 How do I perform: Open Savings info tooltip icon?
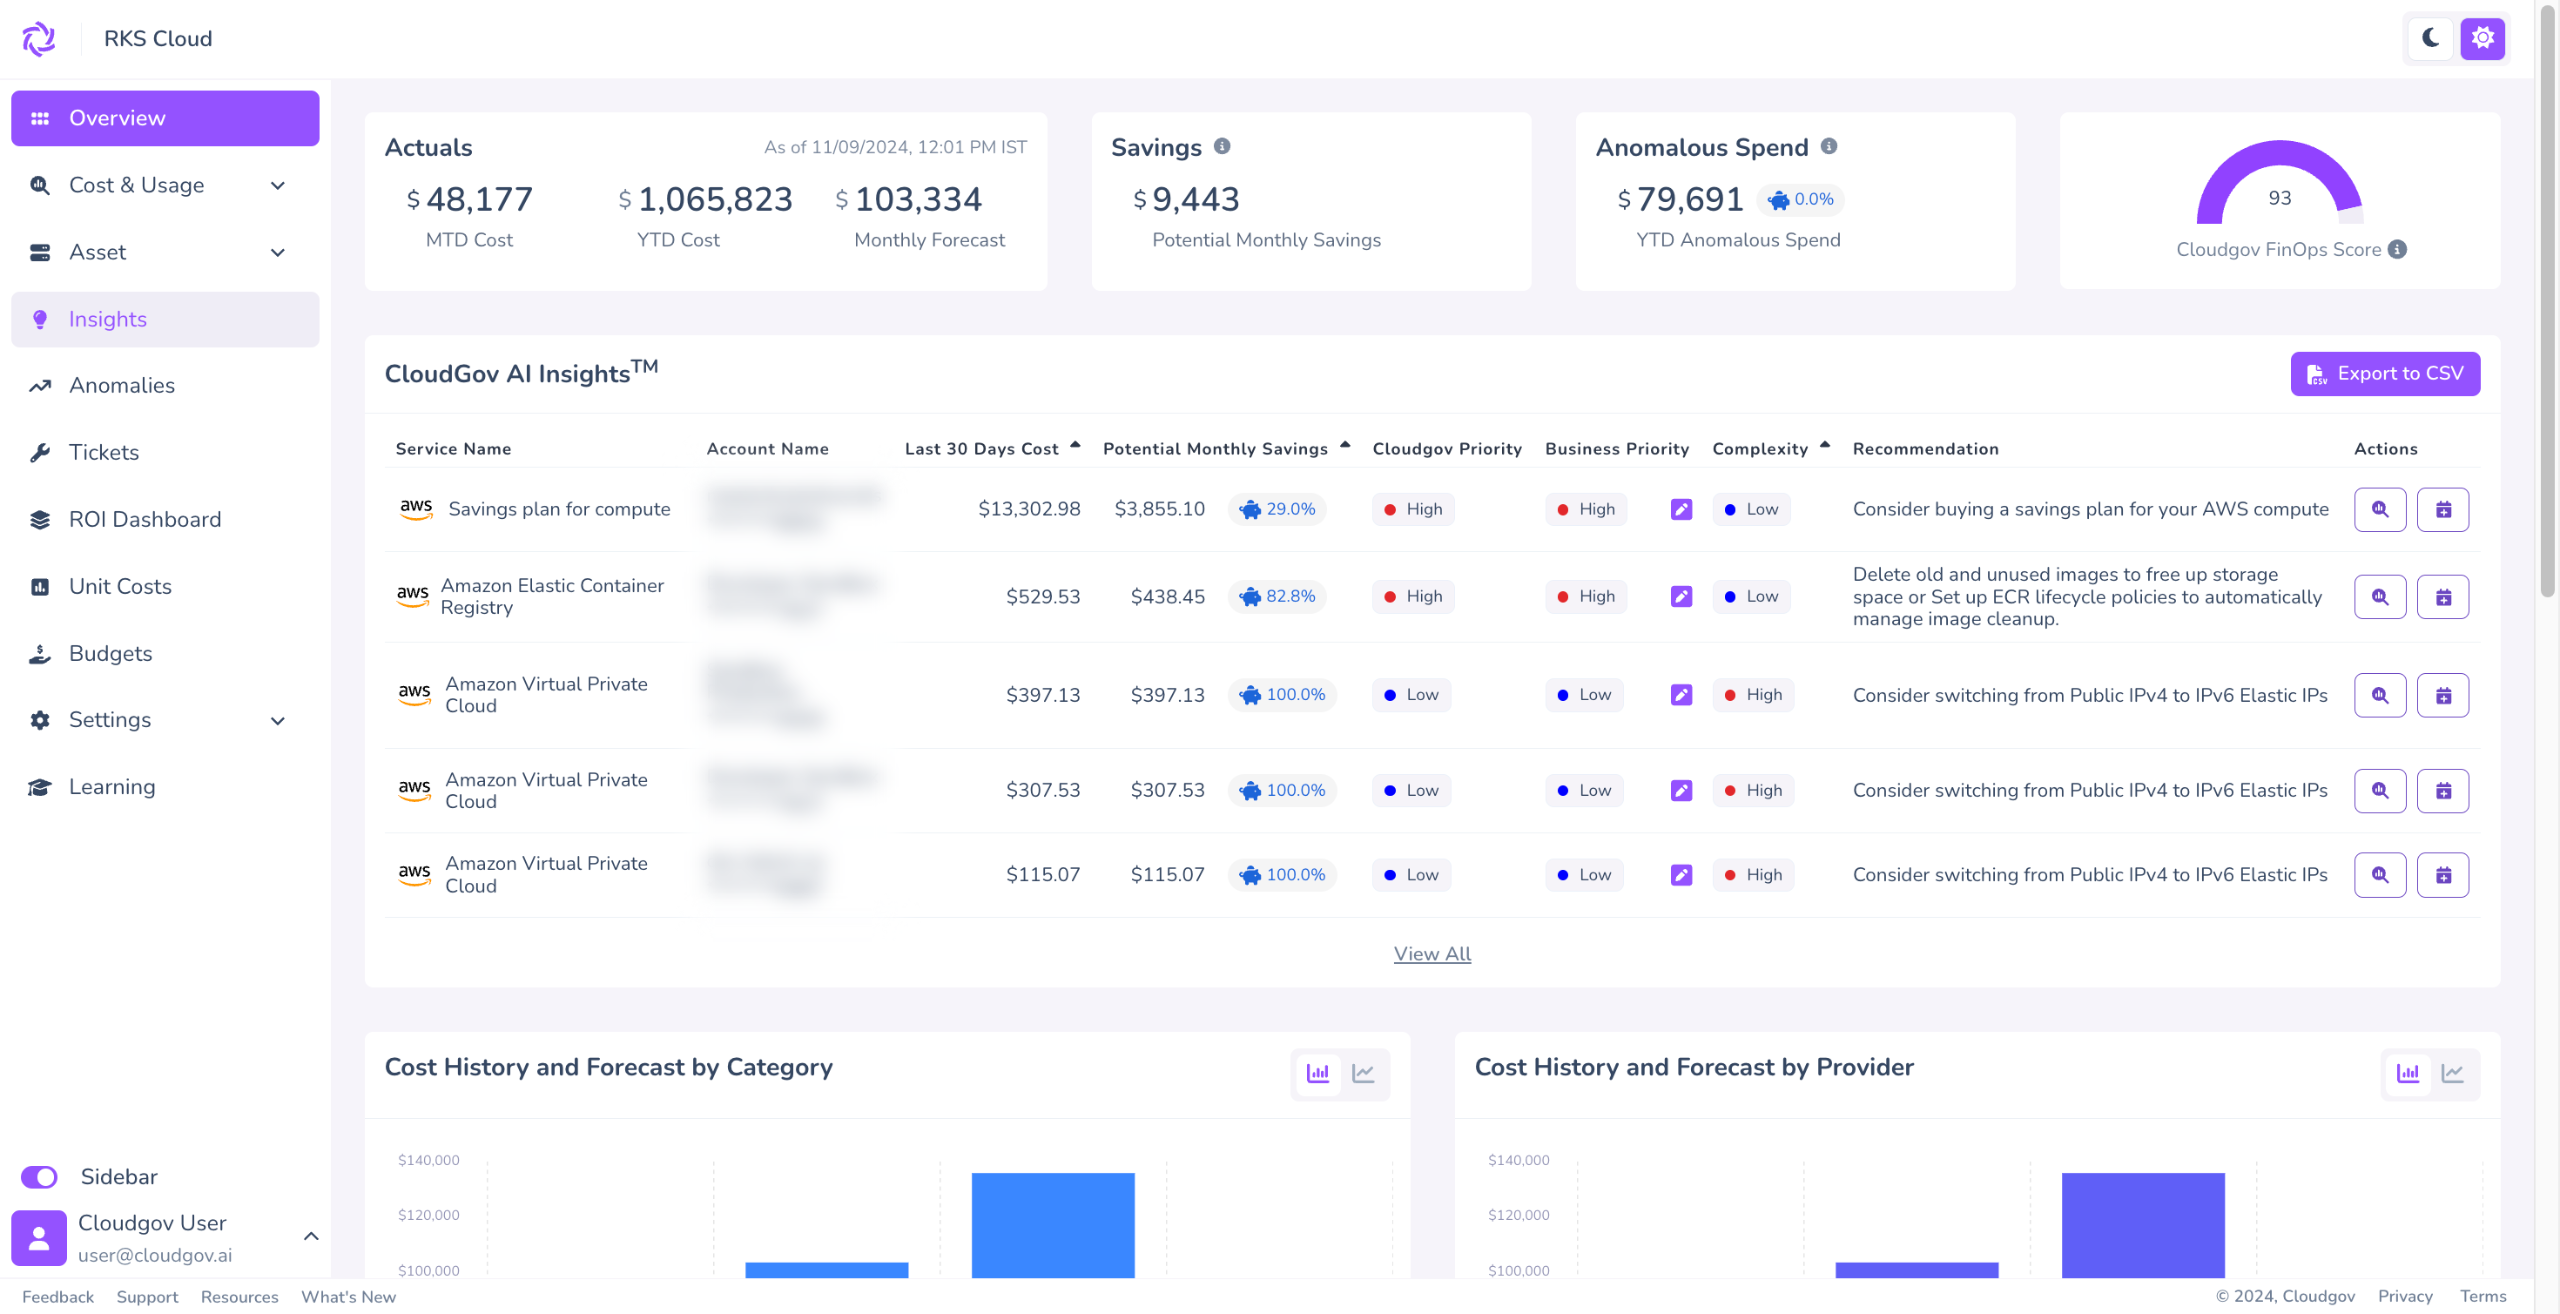click(1222, 146)
